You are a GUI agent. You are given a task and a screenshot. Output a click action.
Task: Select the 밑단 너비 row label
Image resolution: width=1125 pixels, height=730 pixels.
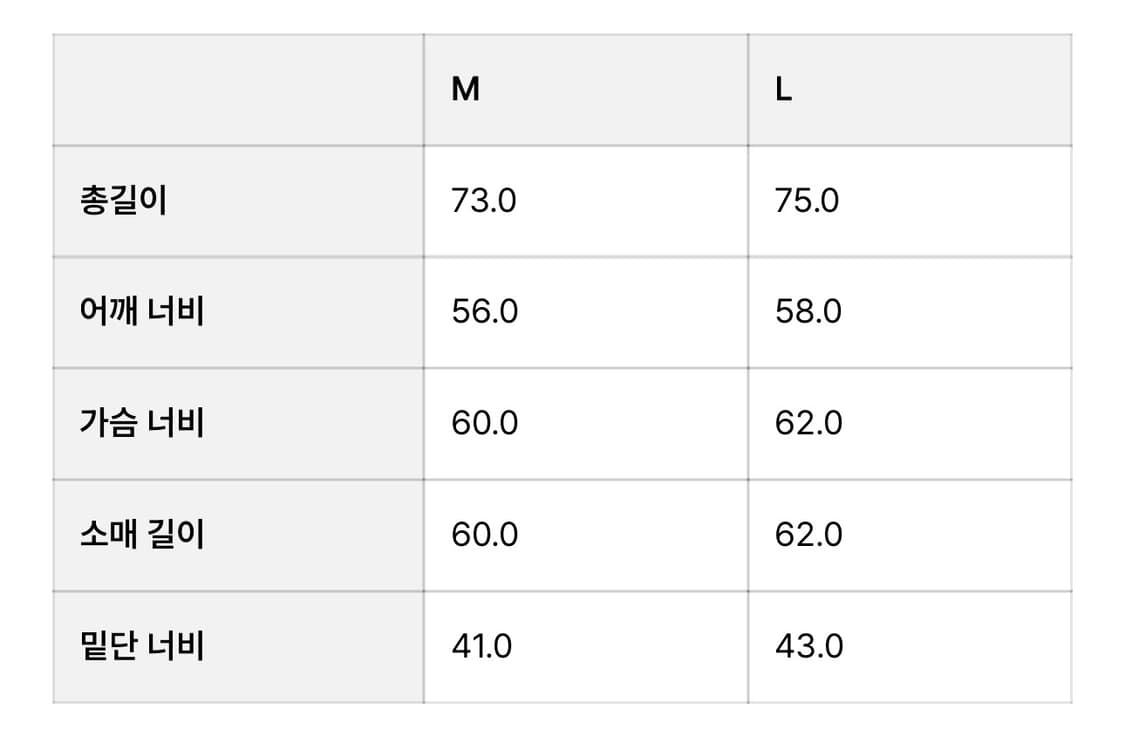pyautogui.click(x=141, y=646)
